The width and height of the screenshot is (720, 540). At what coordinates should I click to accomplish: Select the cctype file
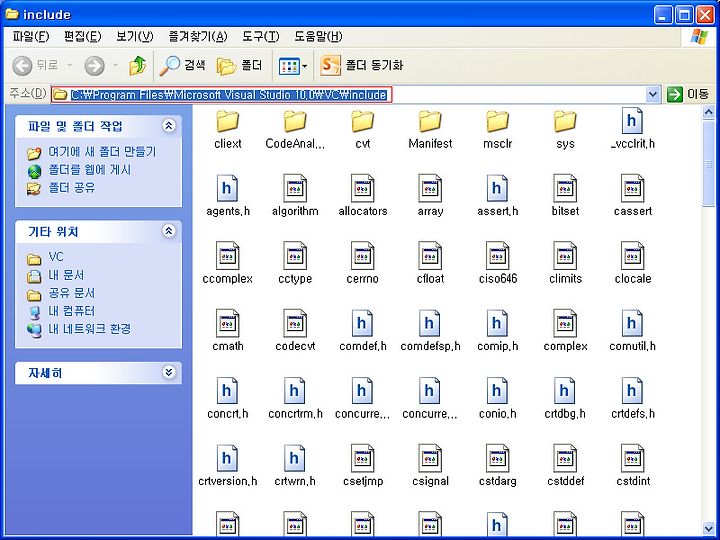pyautogui.click(x=295, y=264)
